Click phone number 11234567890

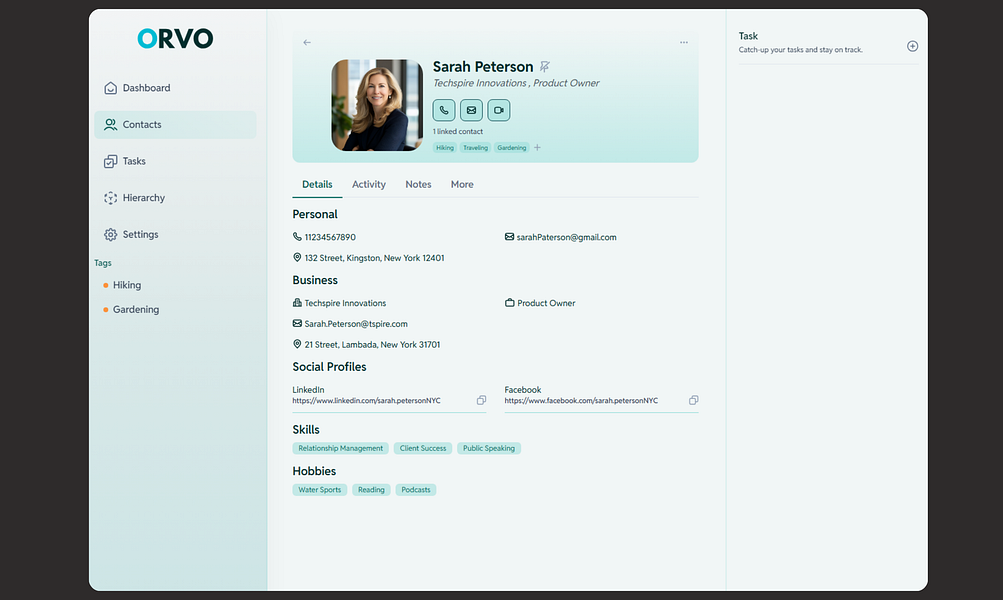click(x=330, y=237)
